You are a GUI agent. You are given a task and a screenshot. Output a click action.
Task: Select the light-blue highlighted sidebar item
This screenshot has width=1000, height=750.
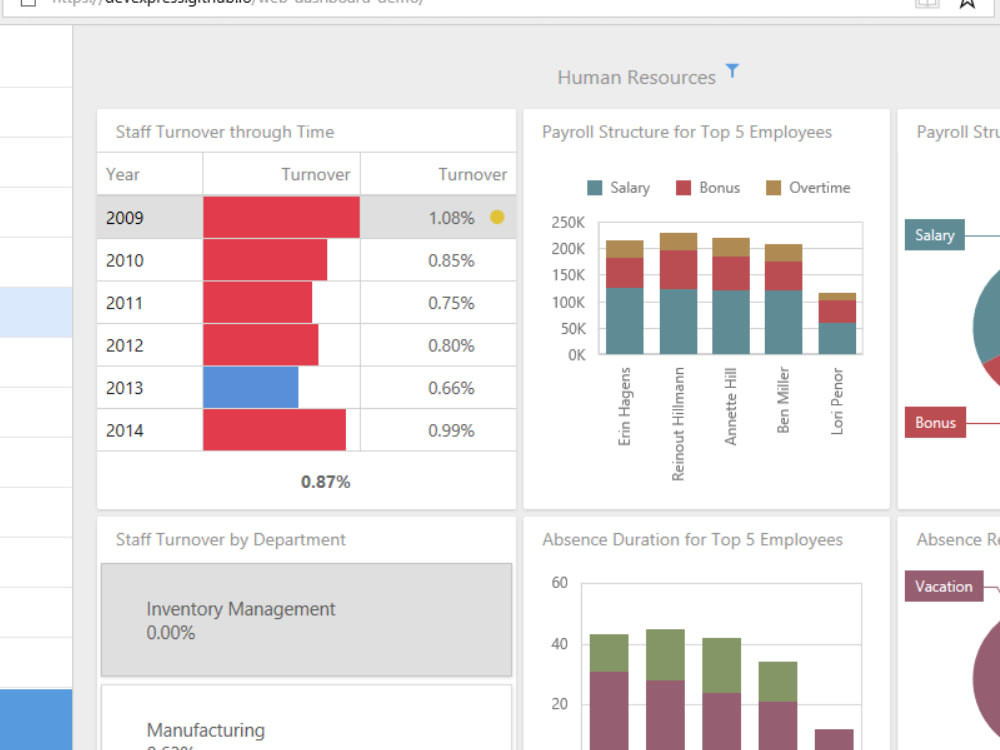point(36,312)
